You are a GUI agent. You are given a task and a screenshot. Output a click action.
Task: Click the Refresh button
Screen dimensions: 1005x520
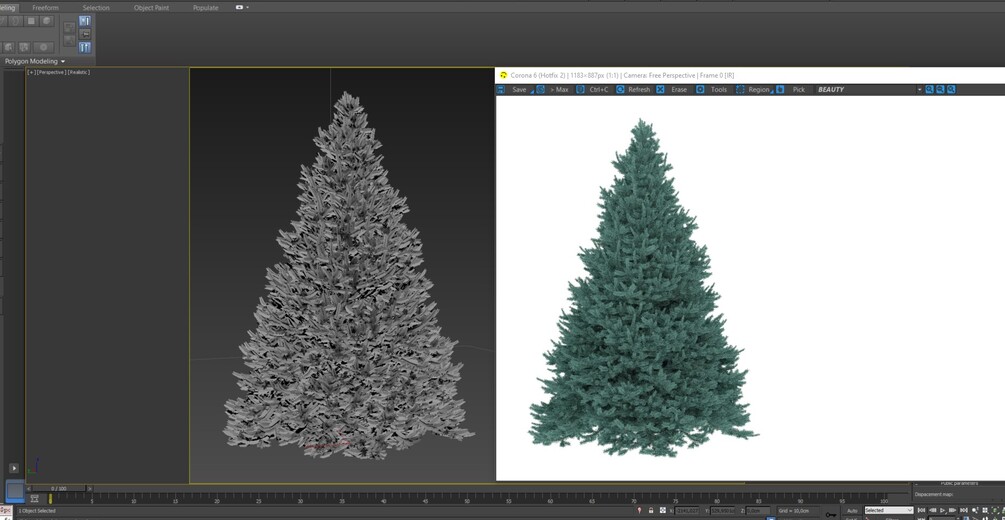[x=639, y=90]
